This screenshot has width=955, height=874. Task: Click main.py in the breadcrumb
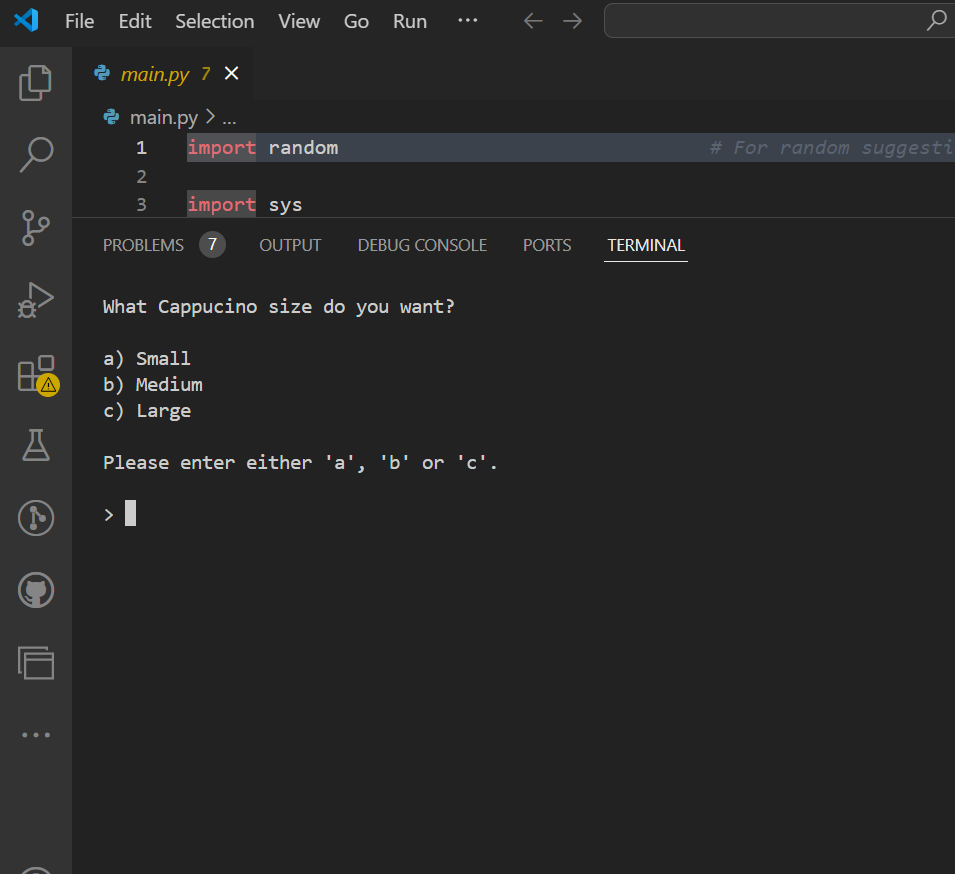(163, 117)
